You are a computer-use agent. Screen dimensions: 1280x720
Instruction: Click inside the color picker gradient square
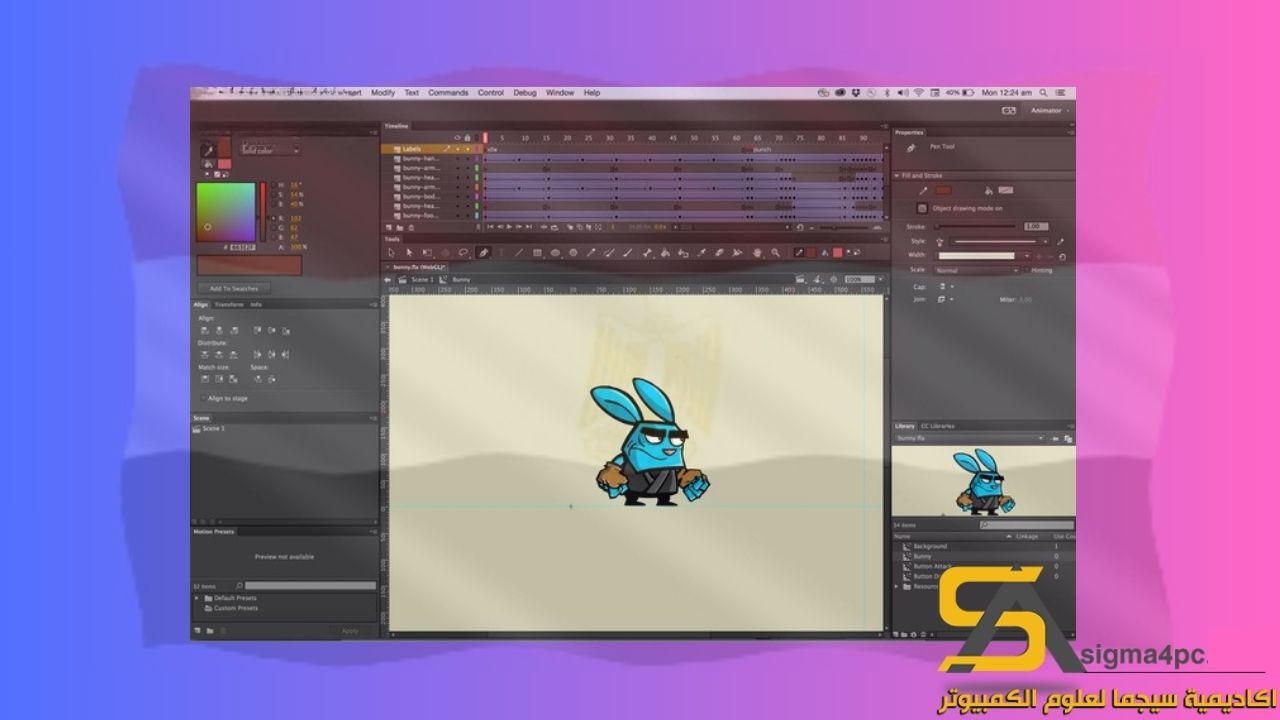click(226, 212)
